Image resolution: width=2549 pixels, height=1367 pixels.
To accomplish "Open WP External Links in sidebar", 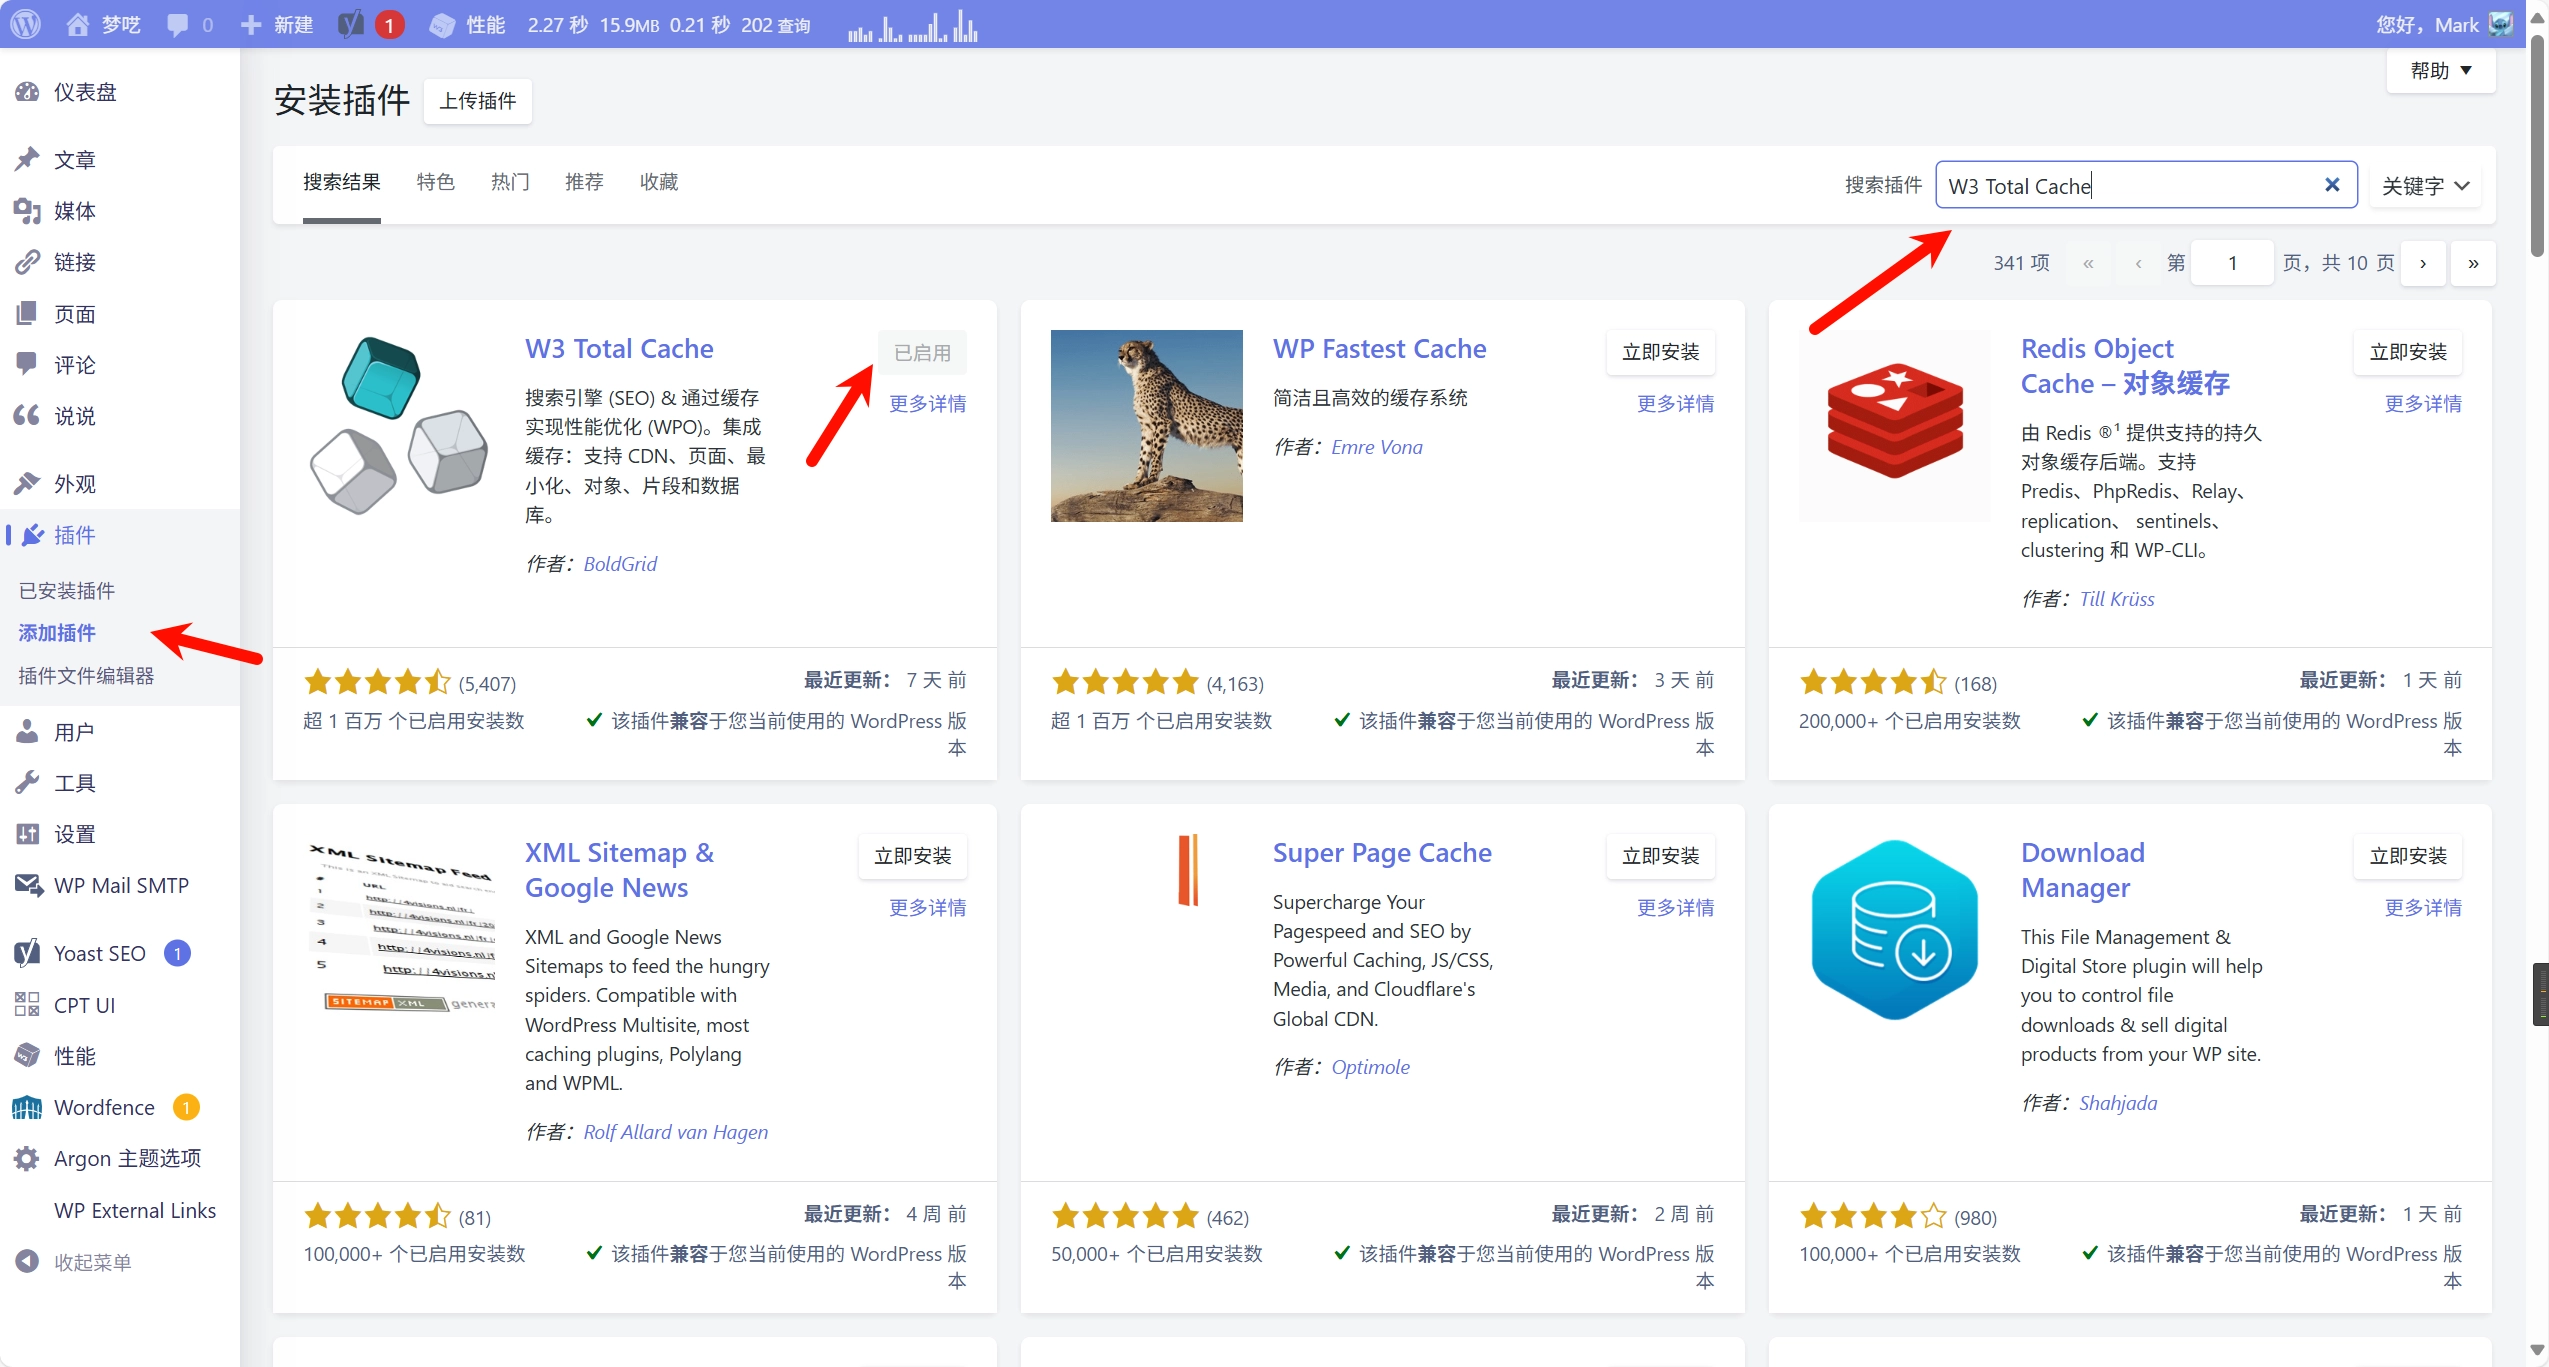I will coord(134,1210).
